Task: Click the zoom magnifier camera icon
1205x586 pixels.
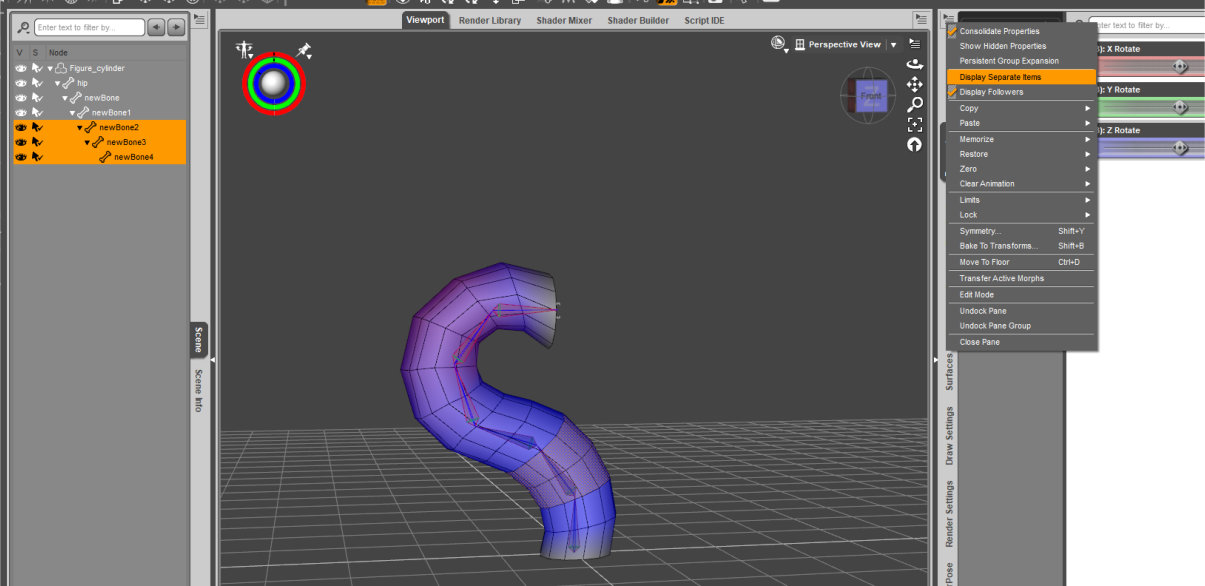Action: (x=914, y=104)
